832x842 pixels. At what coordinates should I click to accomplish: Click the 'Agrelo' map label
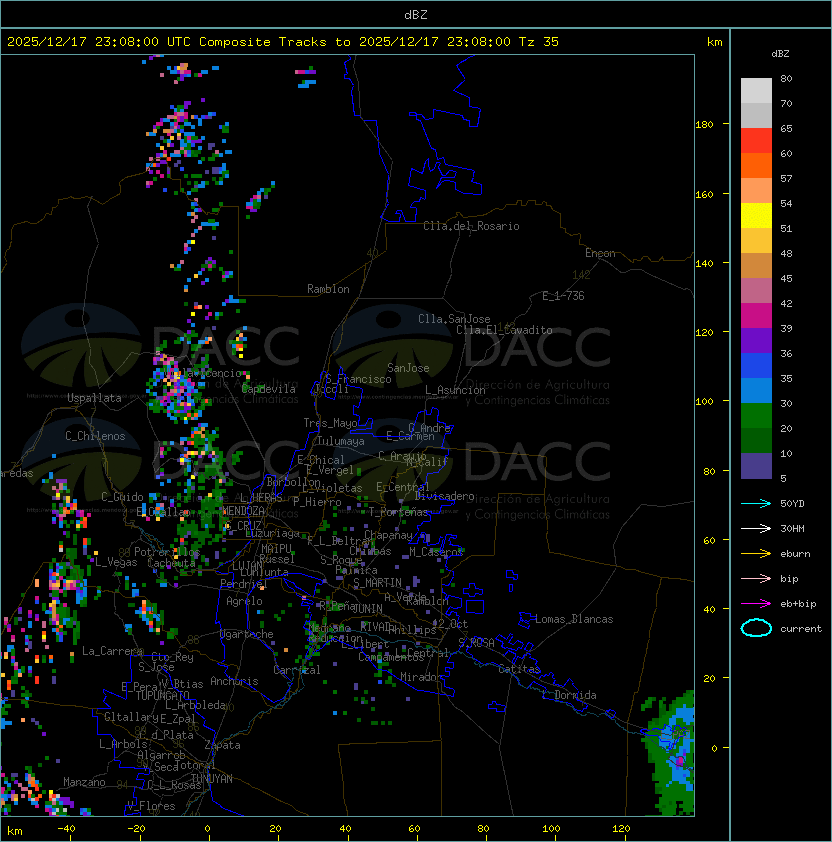[244, 601]
